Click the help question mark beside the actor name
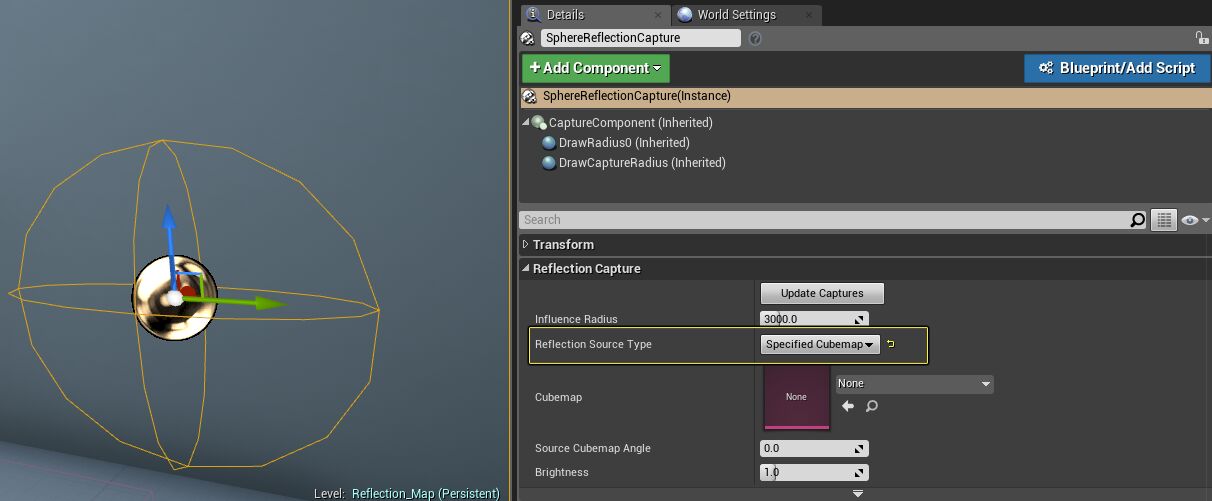 tap(755, 38)
